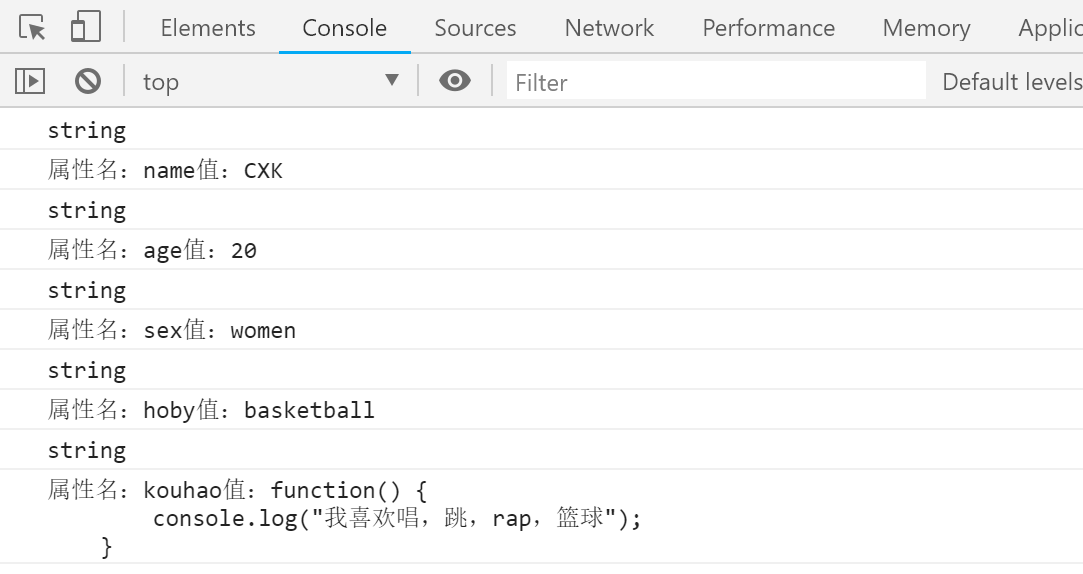
Task: Open the top context dropdown
Action: [x=270, y=81]
